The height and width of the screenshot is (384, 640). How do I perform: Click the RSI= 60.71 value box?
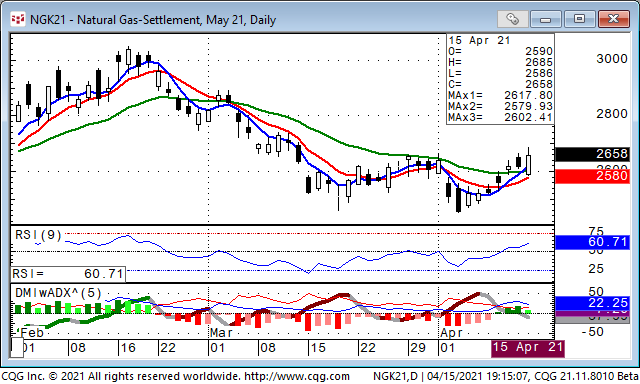click(x=68, y=274)
